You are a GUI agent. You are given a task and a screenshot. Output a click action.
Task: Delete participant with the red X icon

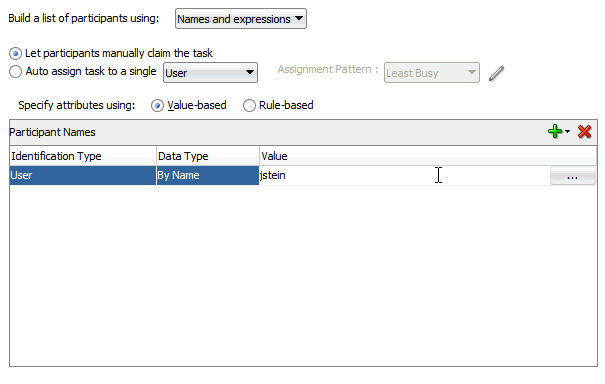(x=585, y=132)
